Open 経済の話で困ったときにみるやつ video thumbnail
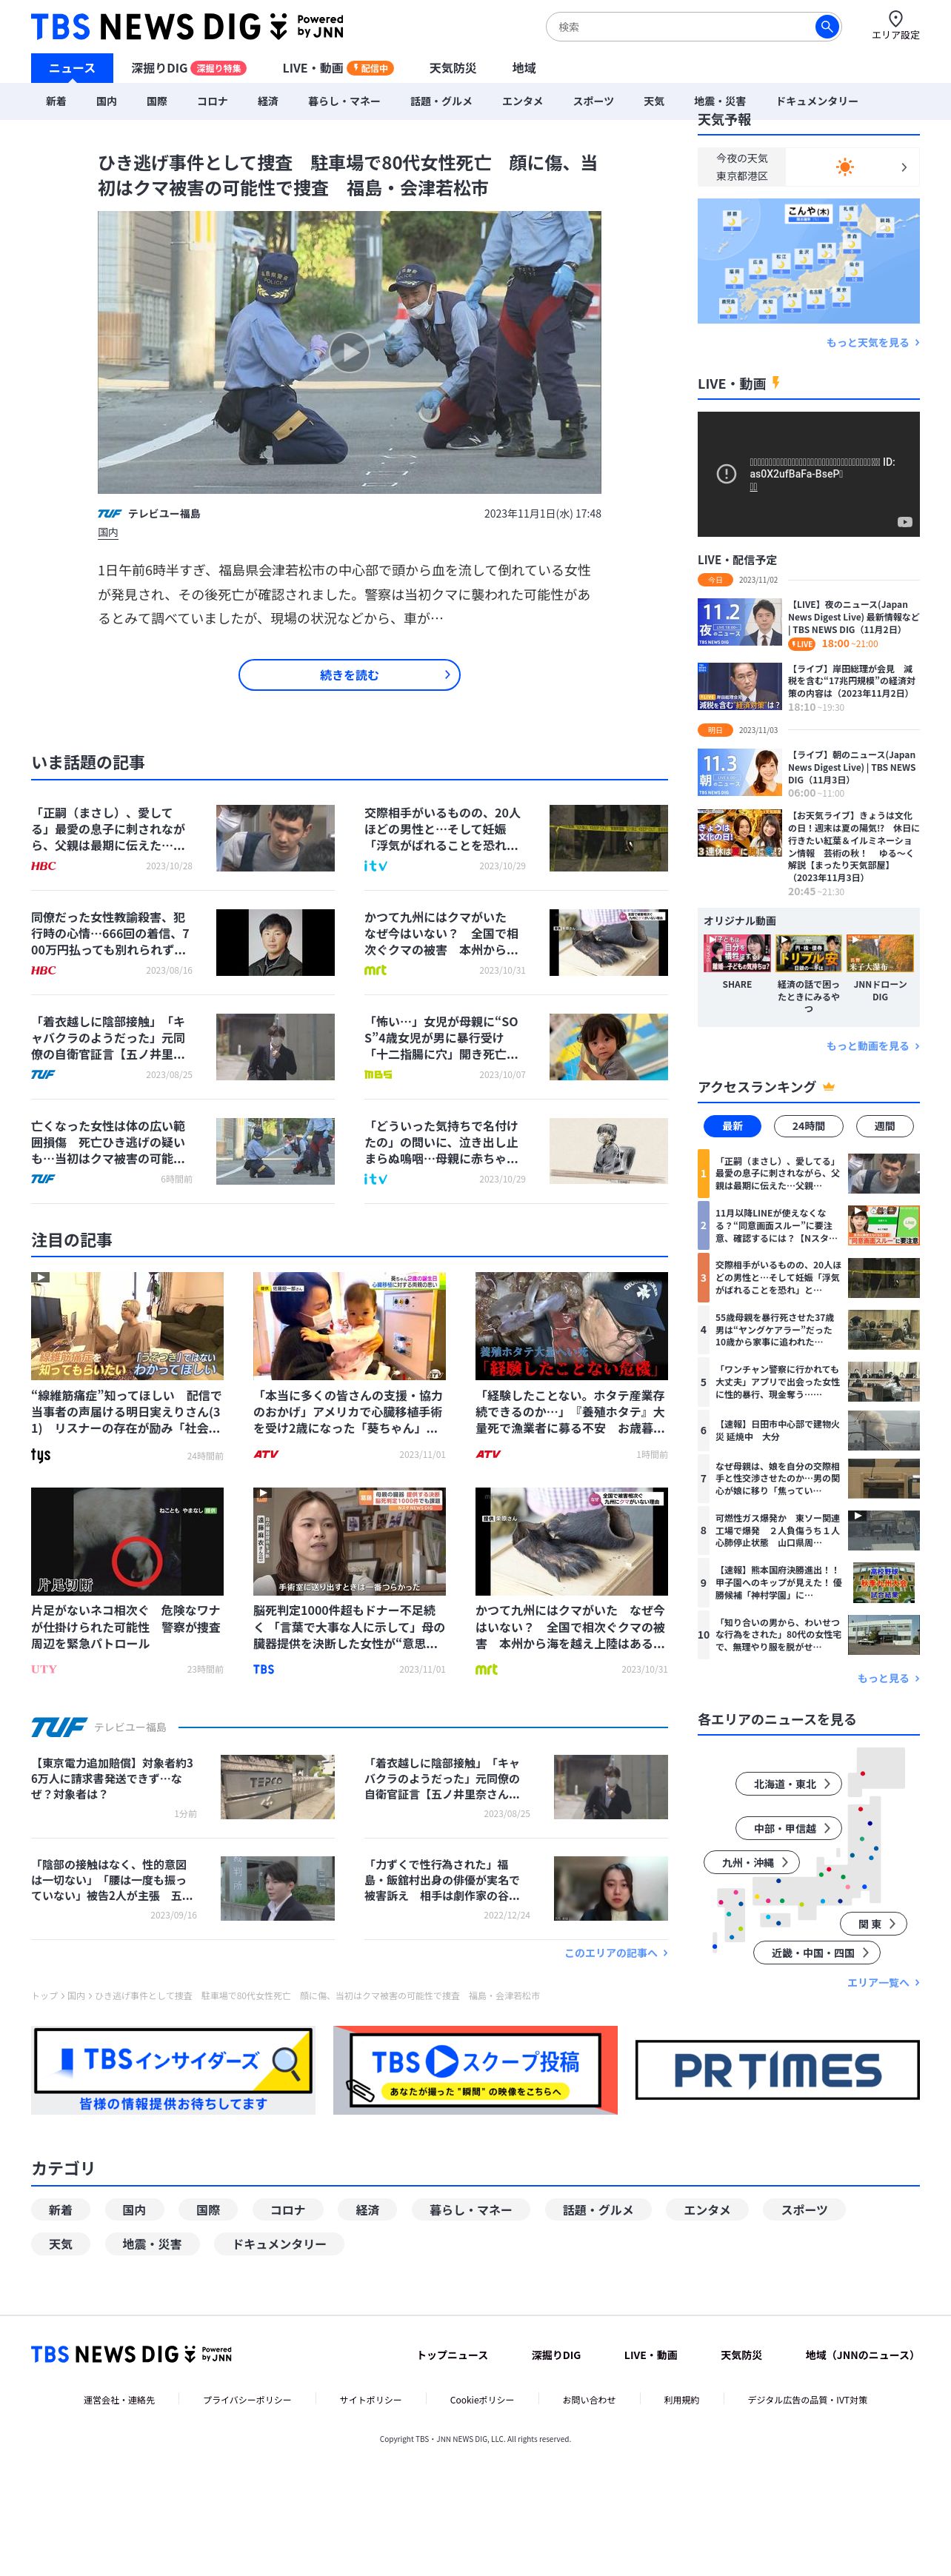The width and height of the screenshot is (951, 2576). click(x=808, y=953)
